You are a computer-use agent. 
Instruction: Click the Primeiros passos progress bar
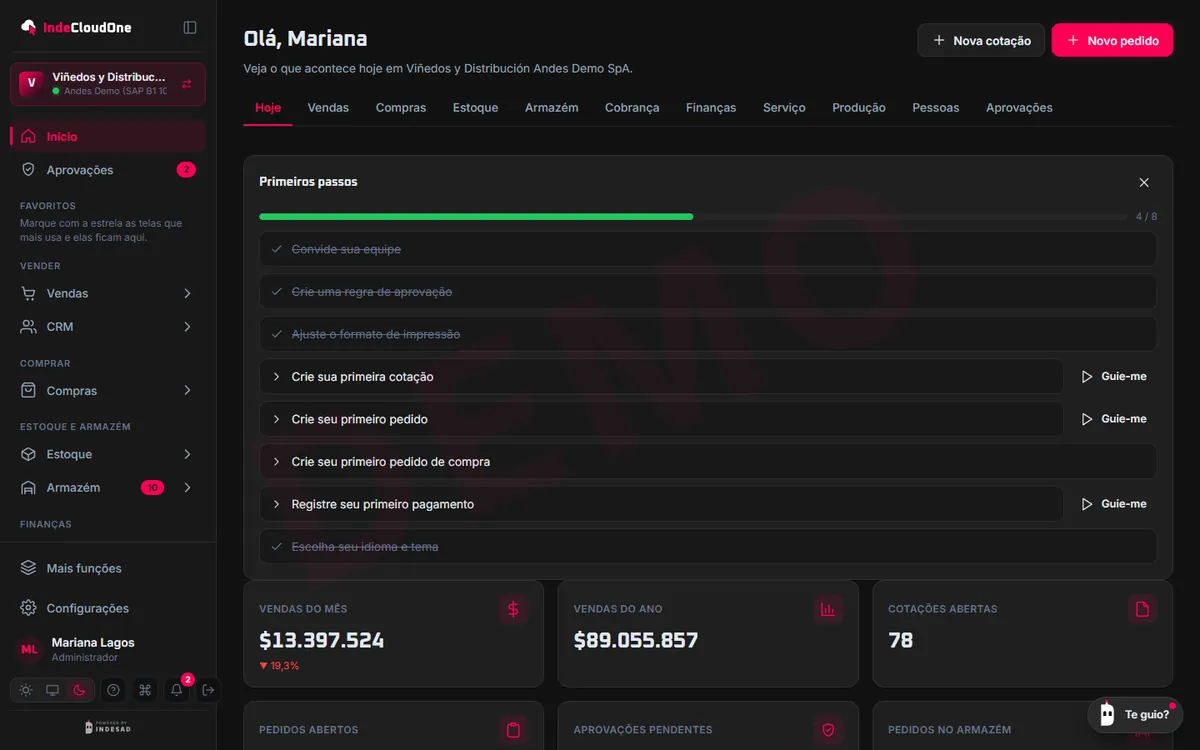694,216
